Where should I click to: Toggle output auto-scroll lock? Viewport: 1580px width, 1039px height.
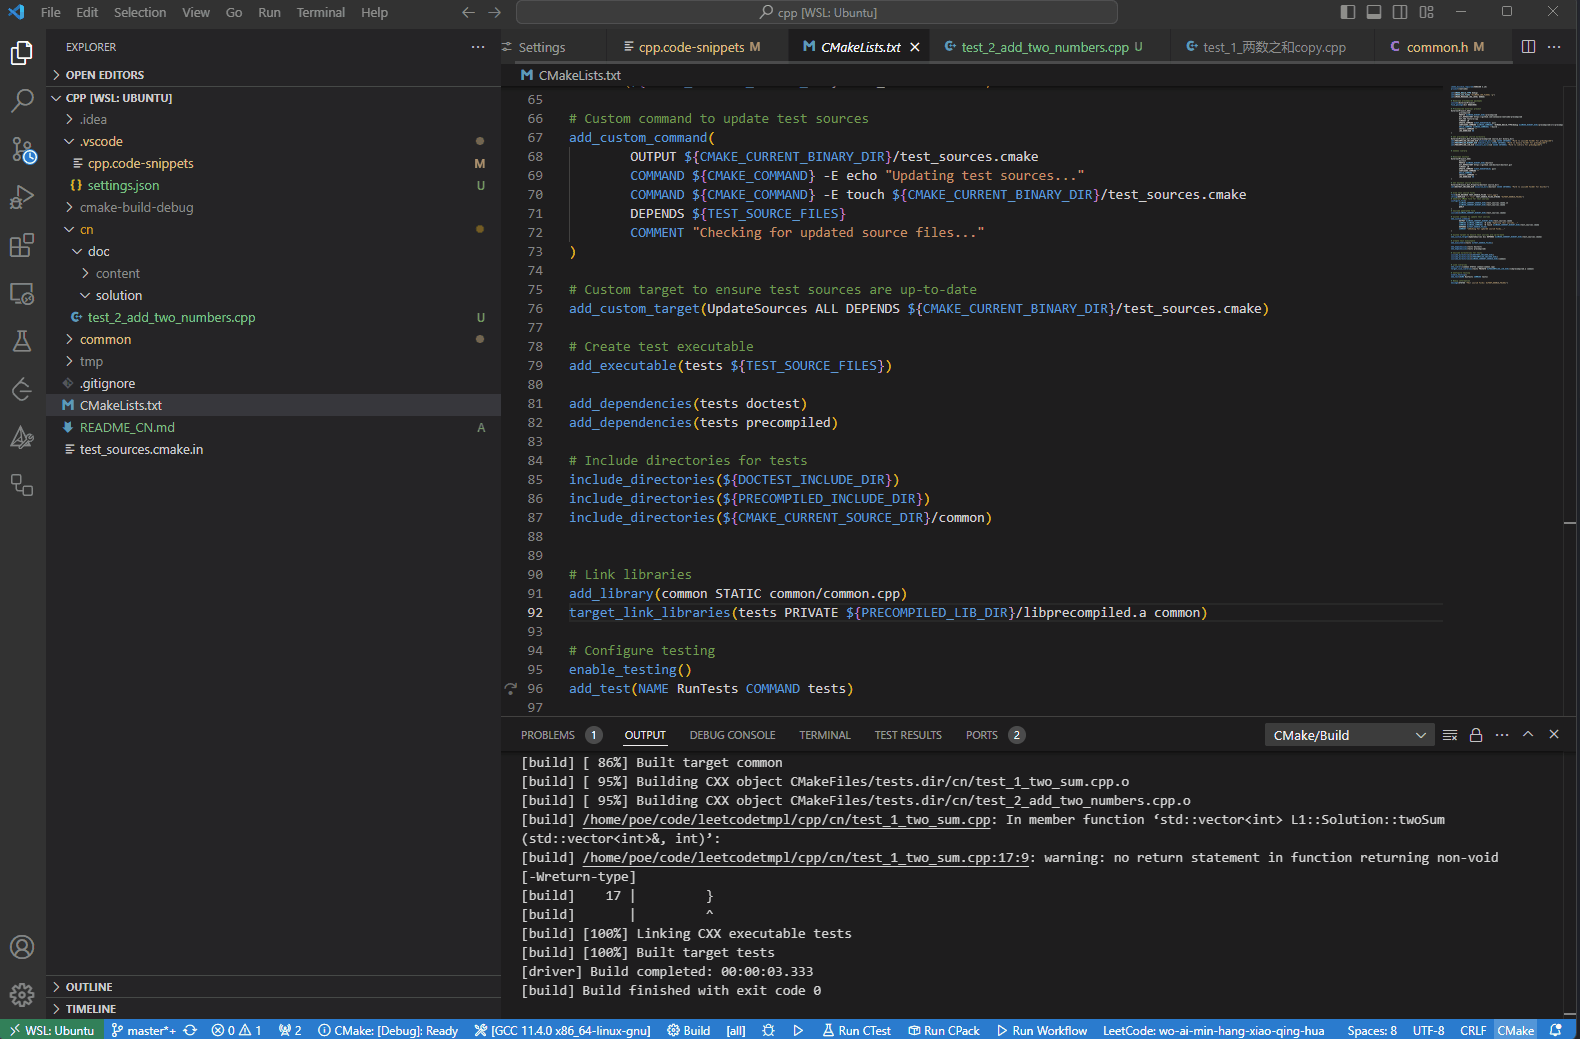1476,735
